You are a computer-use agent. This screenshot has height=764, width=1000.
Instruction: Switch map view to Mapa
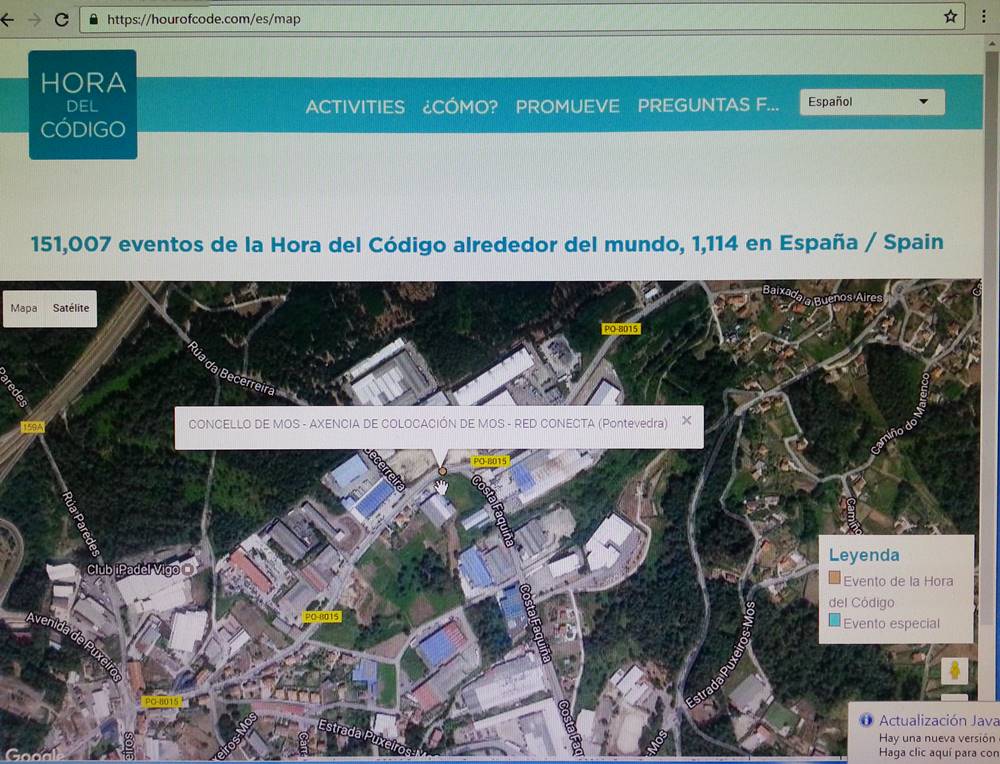pos(24,308)
